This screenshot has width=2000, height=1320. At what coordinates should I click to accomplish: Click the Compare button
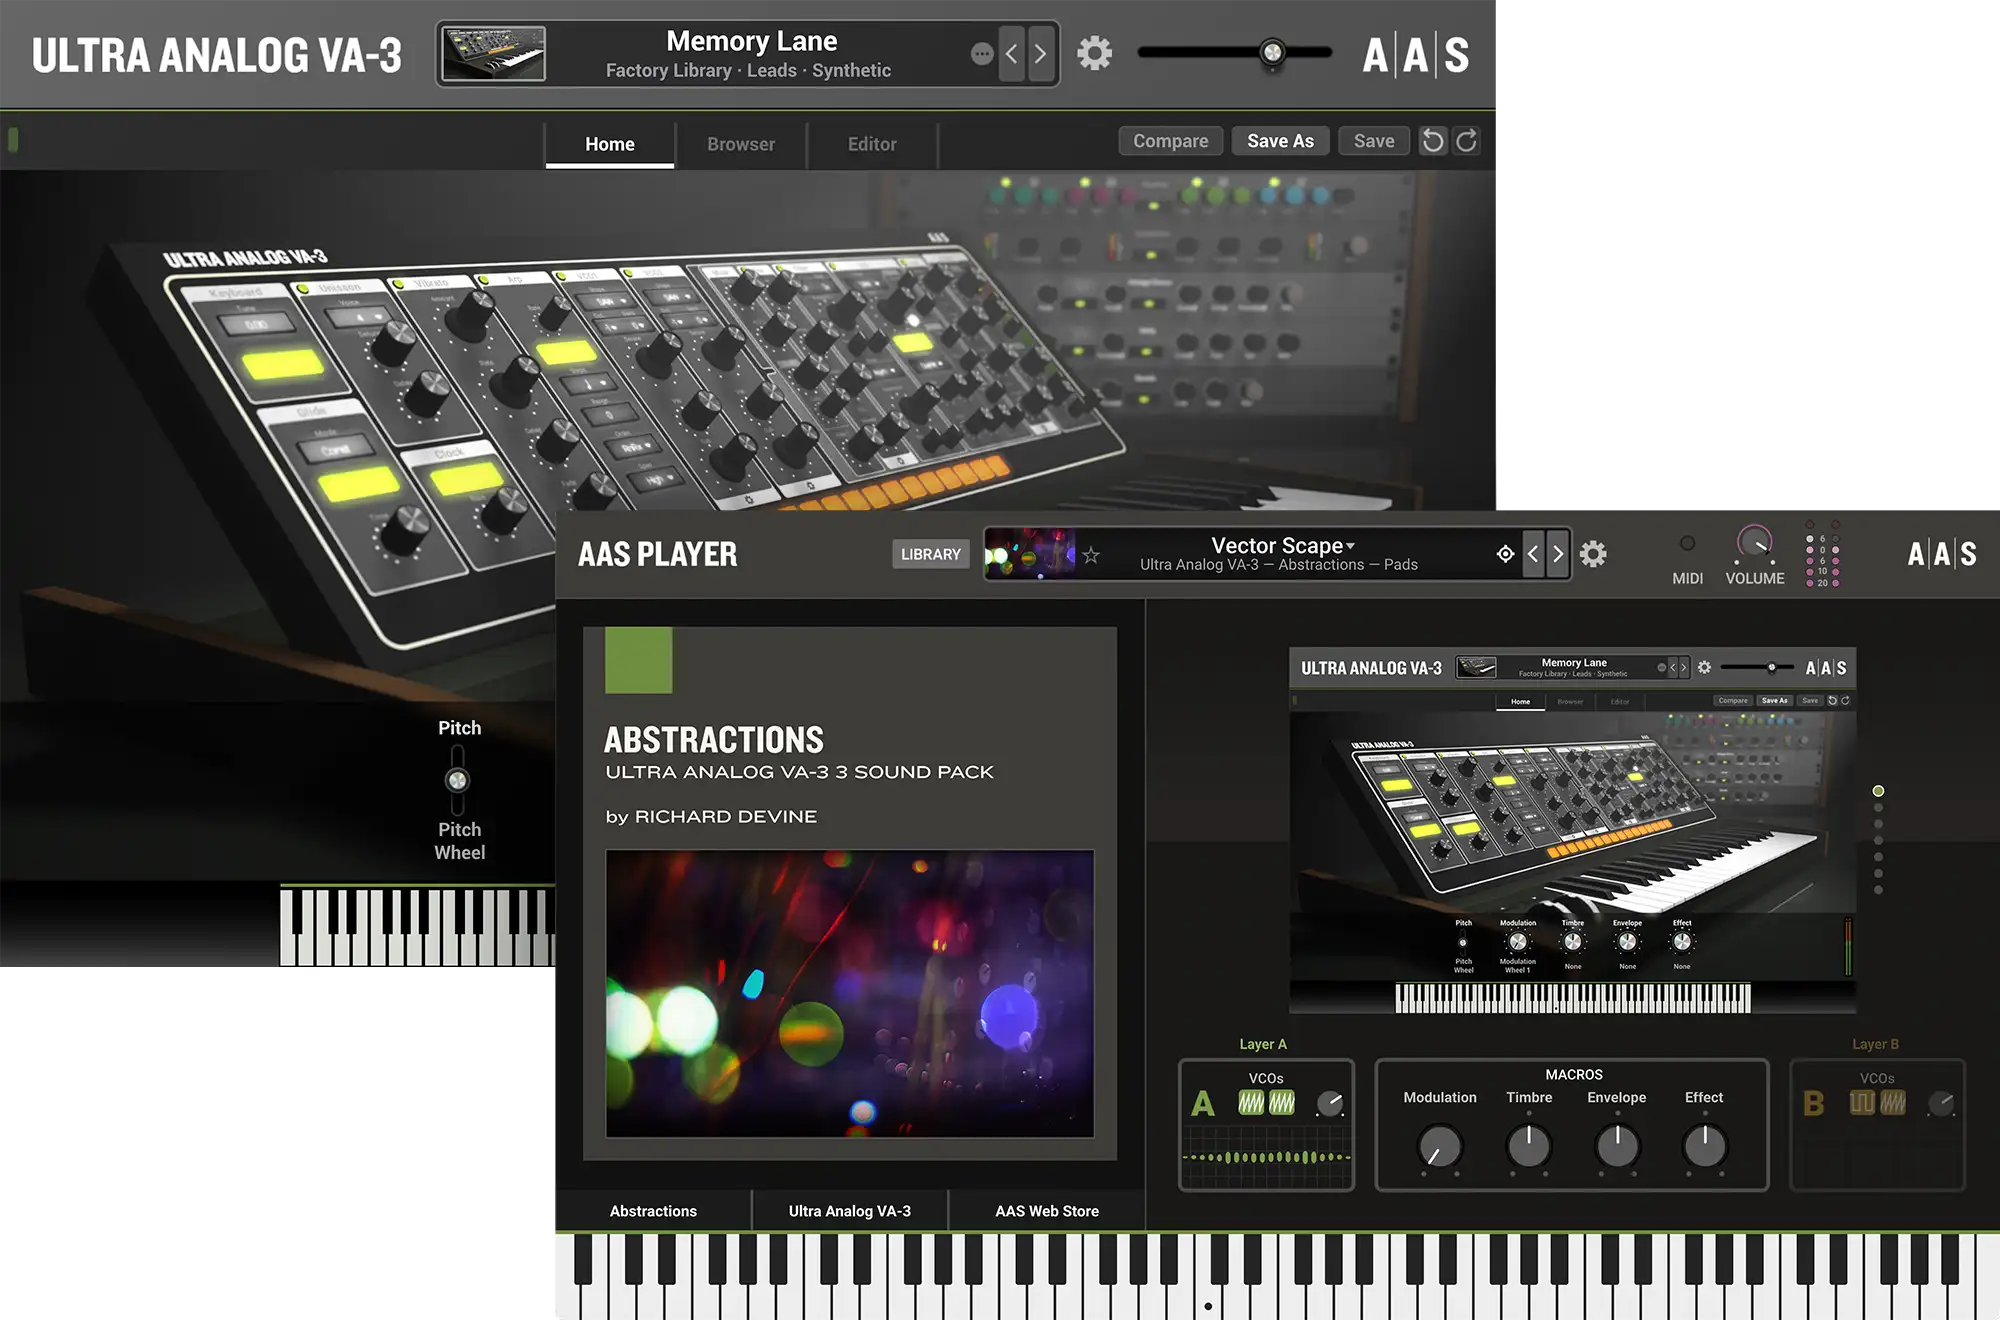[1170, 141]
